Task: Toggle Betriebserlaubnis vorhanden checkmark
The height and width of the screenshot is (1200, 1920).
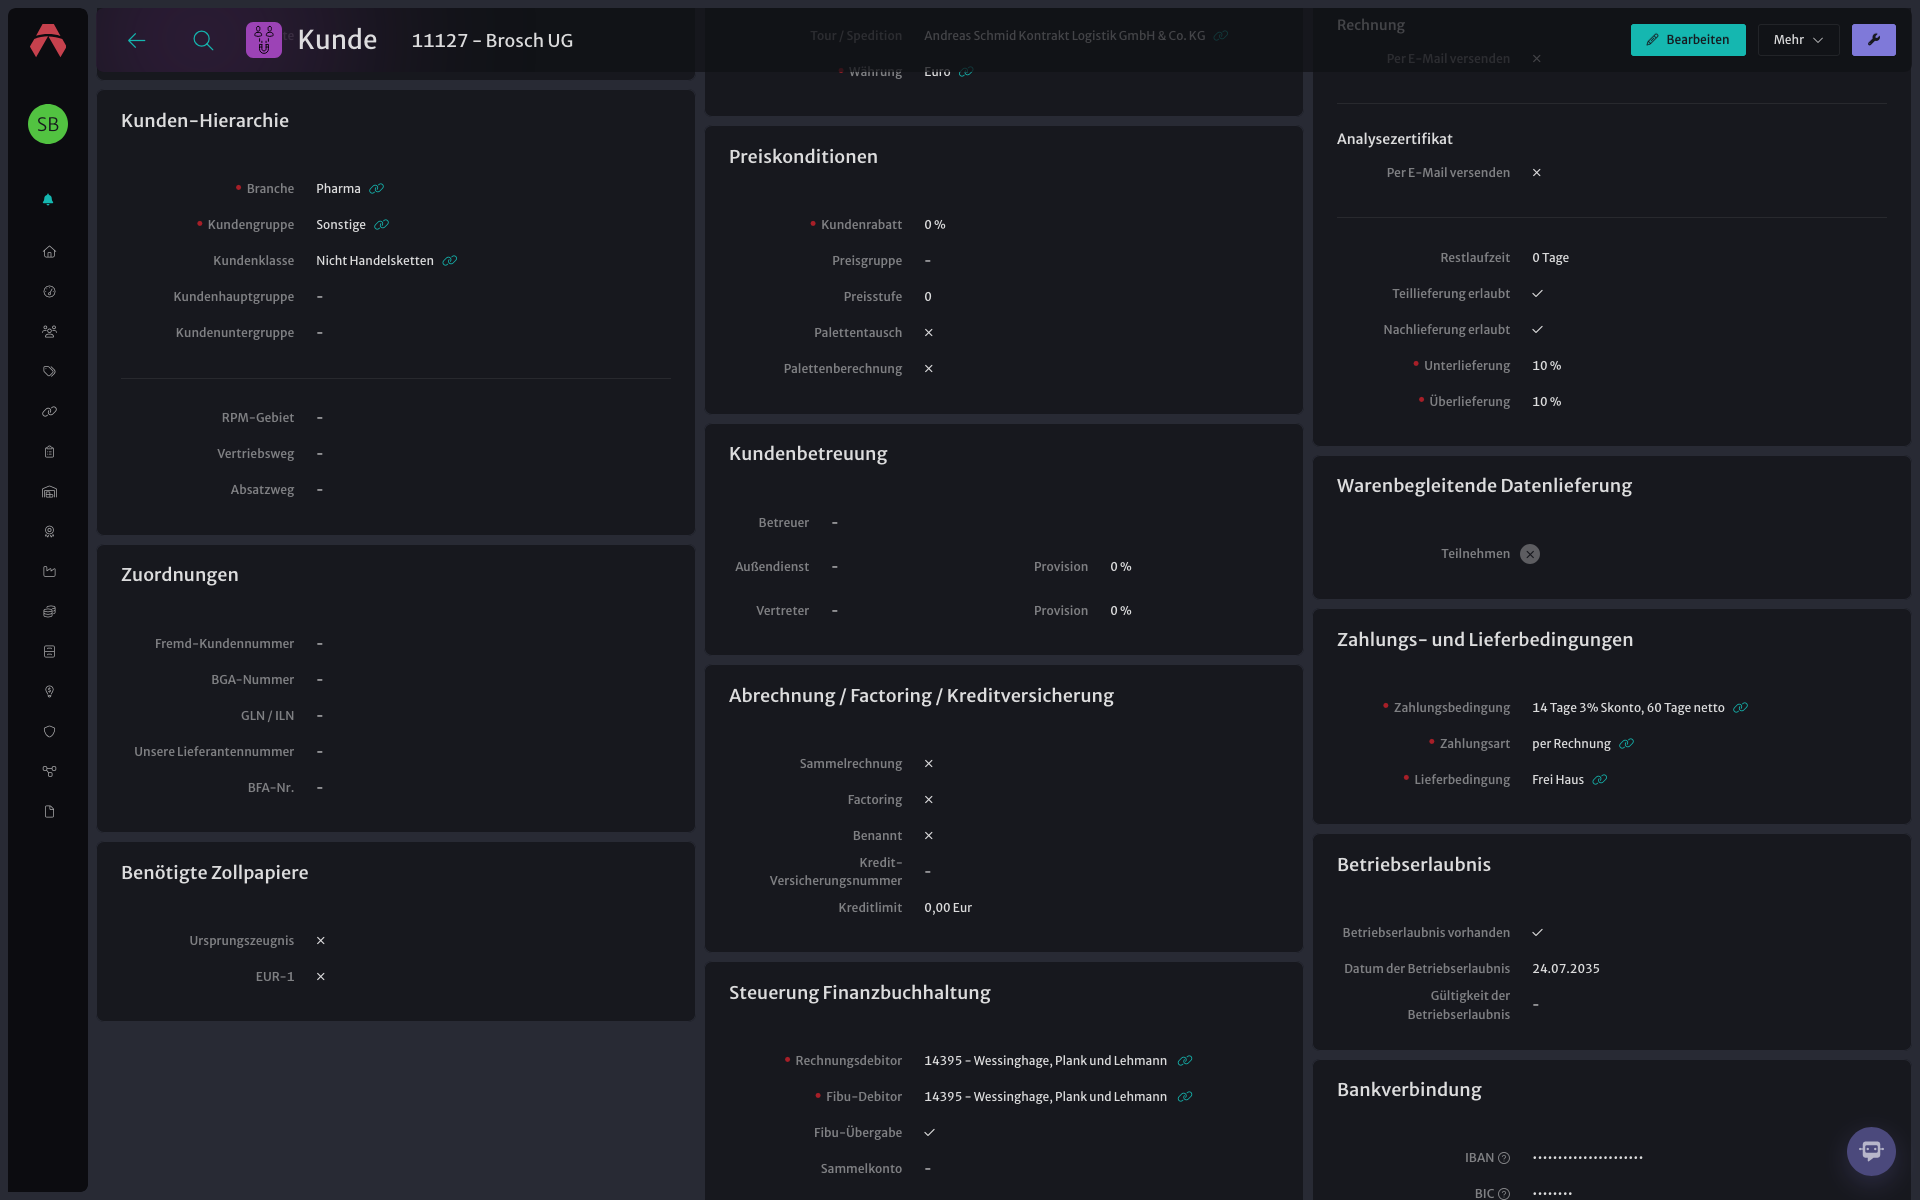Action: click(1538, 933)
